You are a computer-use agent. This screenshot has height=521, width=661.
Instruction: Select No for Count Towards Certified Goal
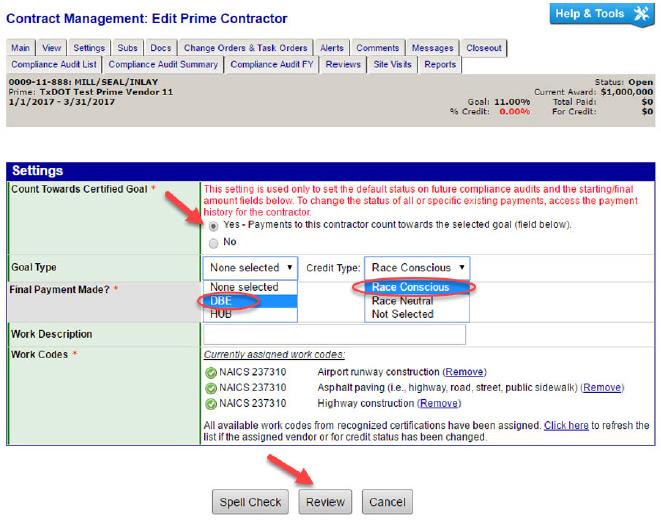point(214,242)
